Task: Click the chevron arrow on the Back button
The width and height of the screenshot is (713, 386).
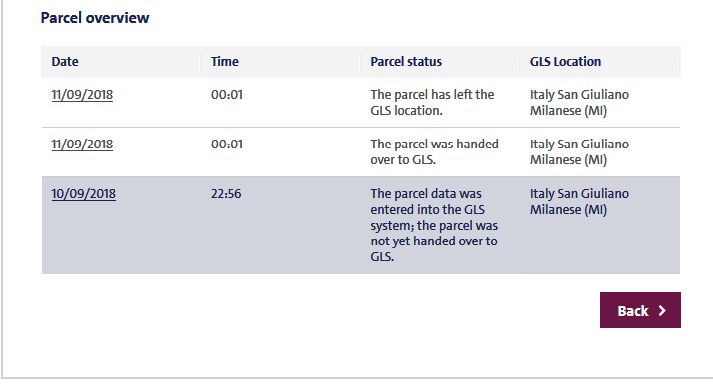Action: [662, 311]
